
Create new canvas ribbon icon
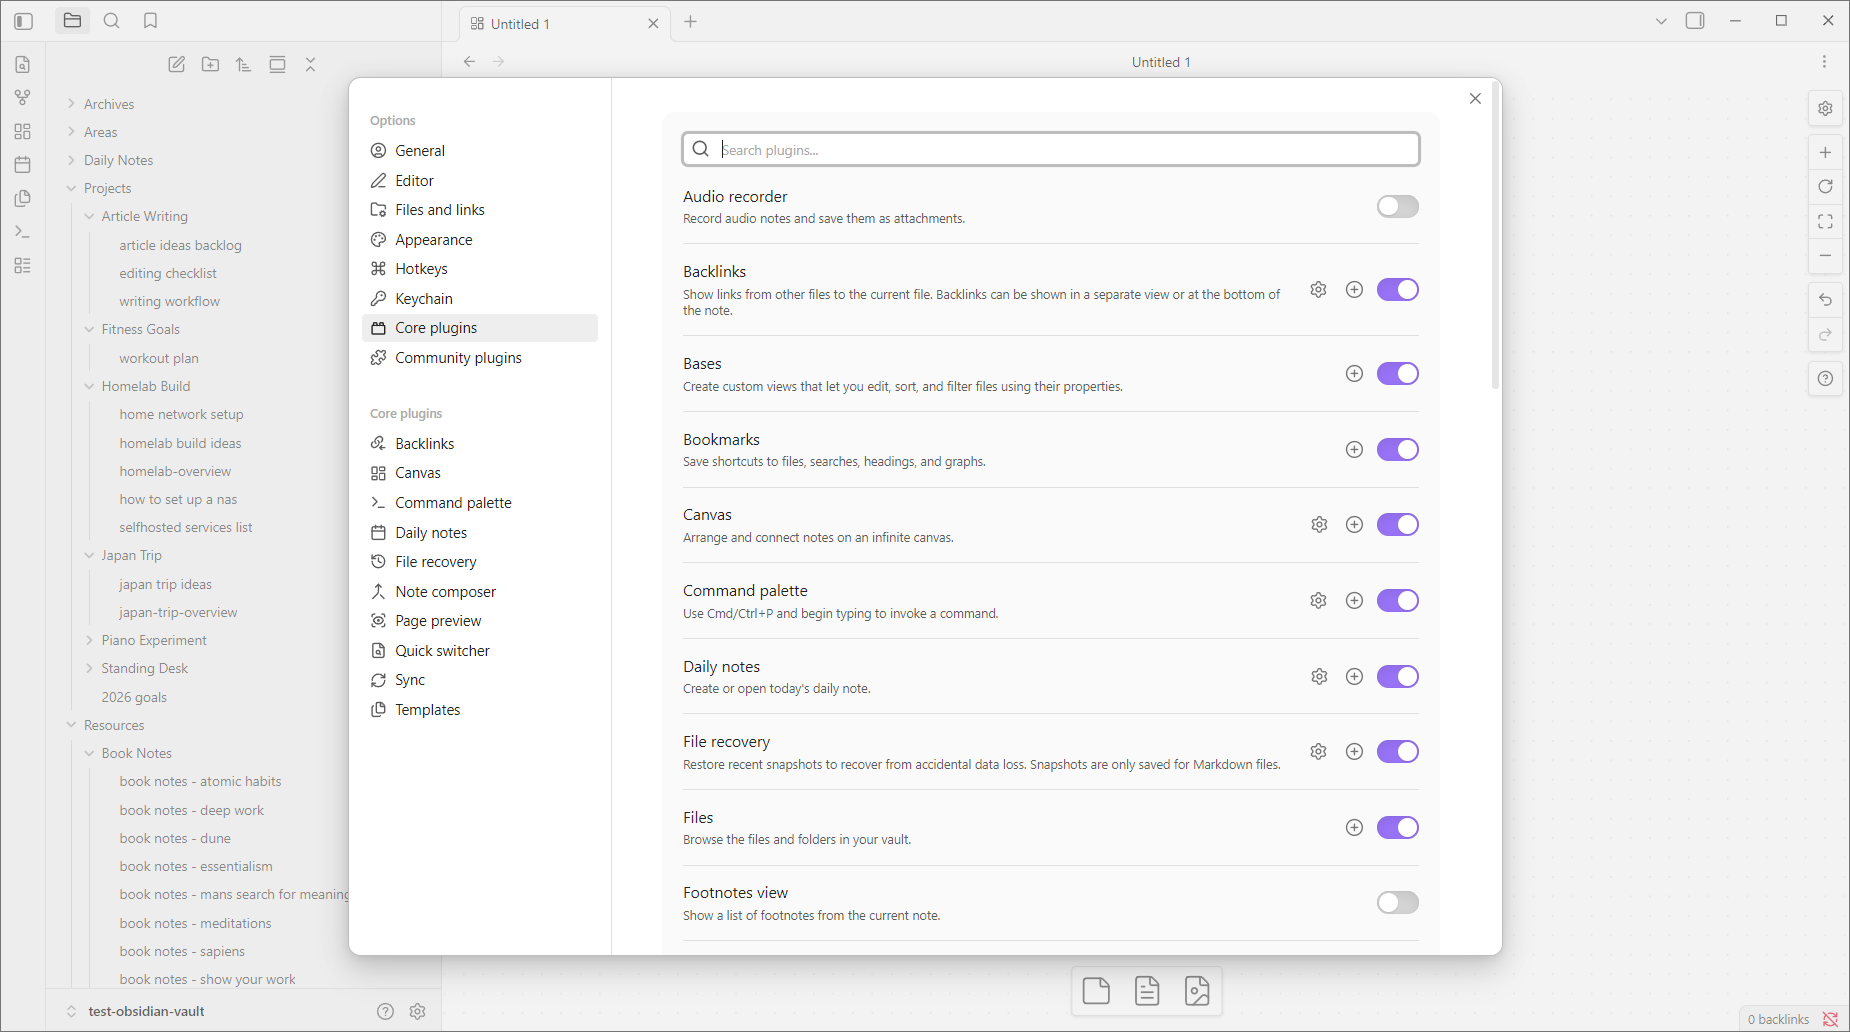(x=23, y=132)
